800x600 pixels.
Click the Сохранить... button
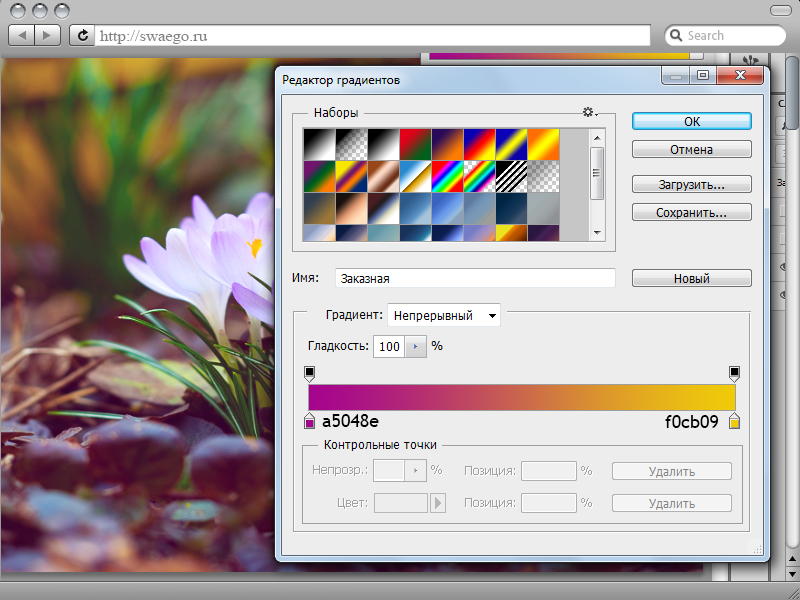click(692, 212)
